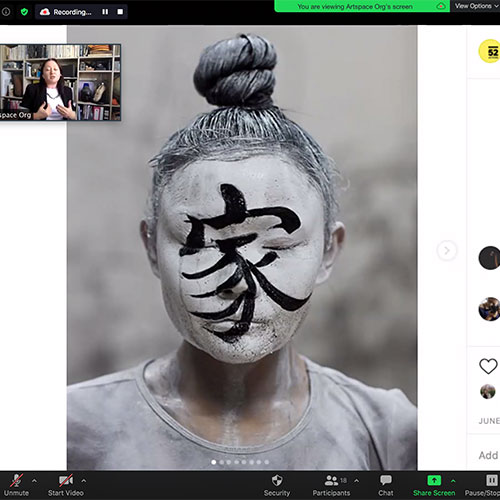Pause the recording in the top bar
Viewport: 500px width, 500px height.
click(105, 12)
